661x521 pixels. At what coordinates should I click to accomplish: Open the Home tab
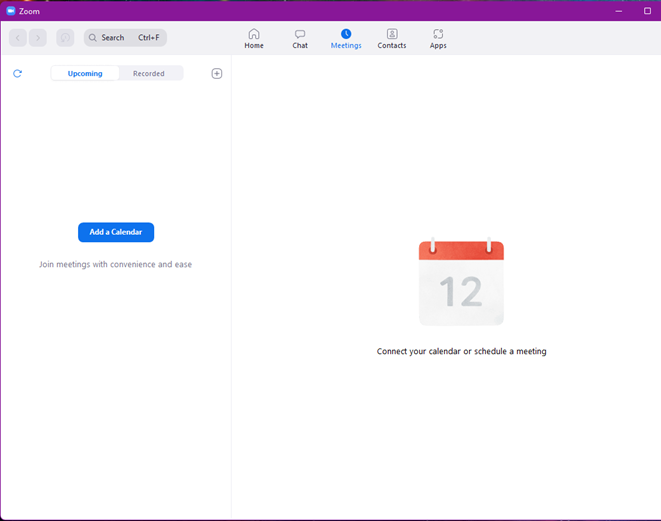pos(254,39)
